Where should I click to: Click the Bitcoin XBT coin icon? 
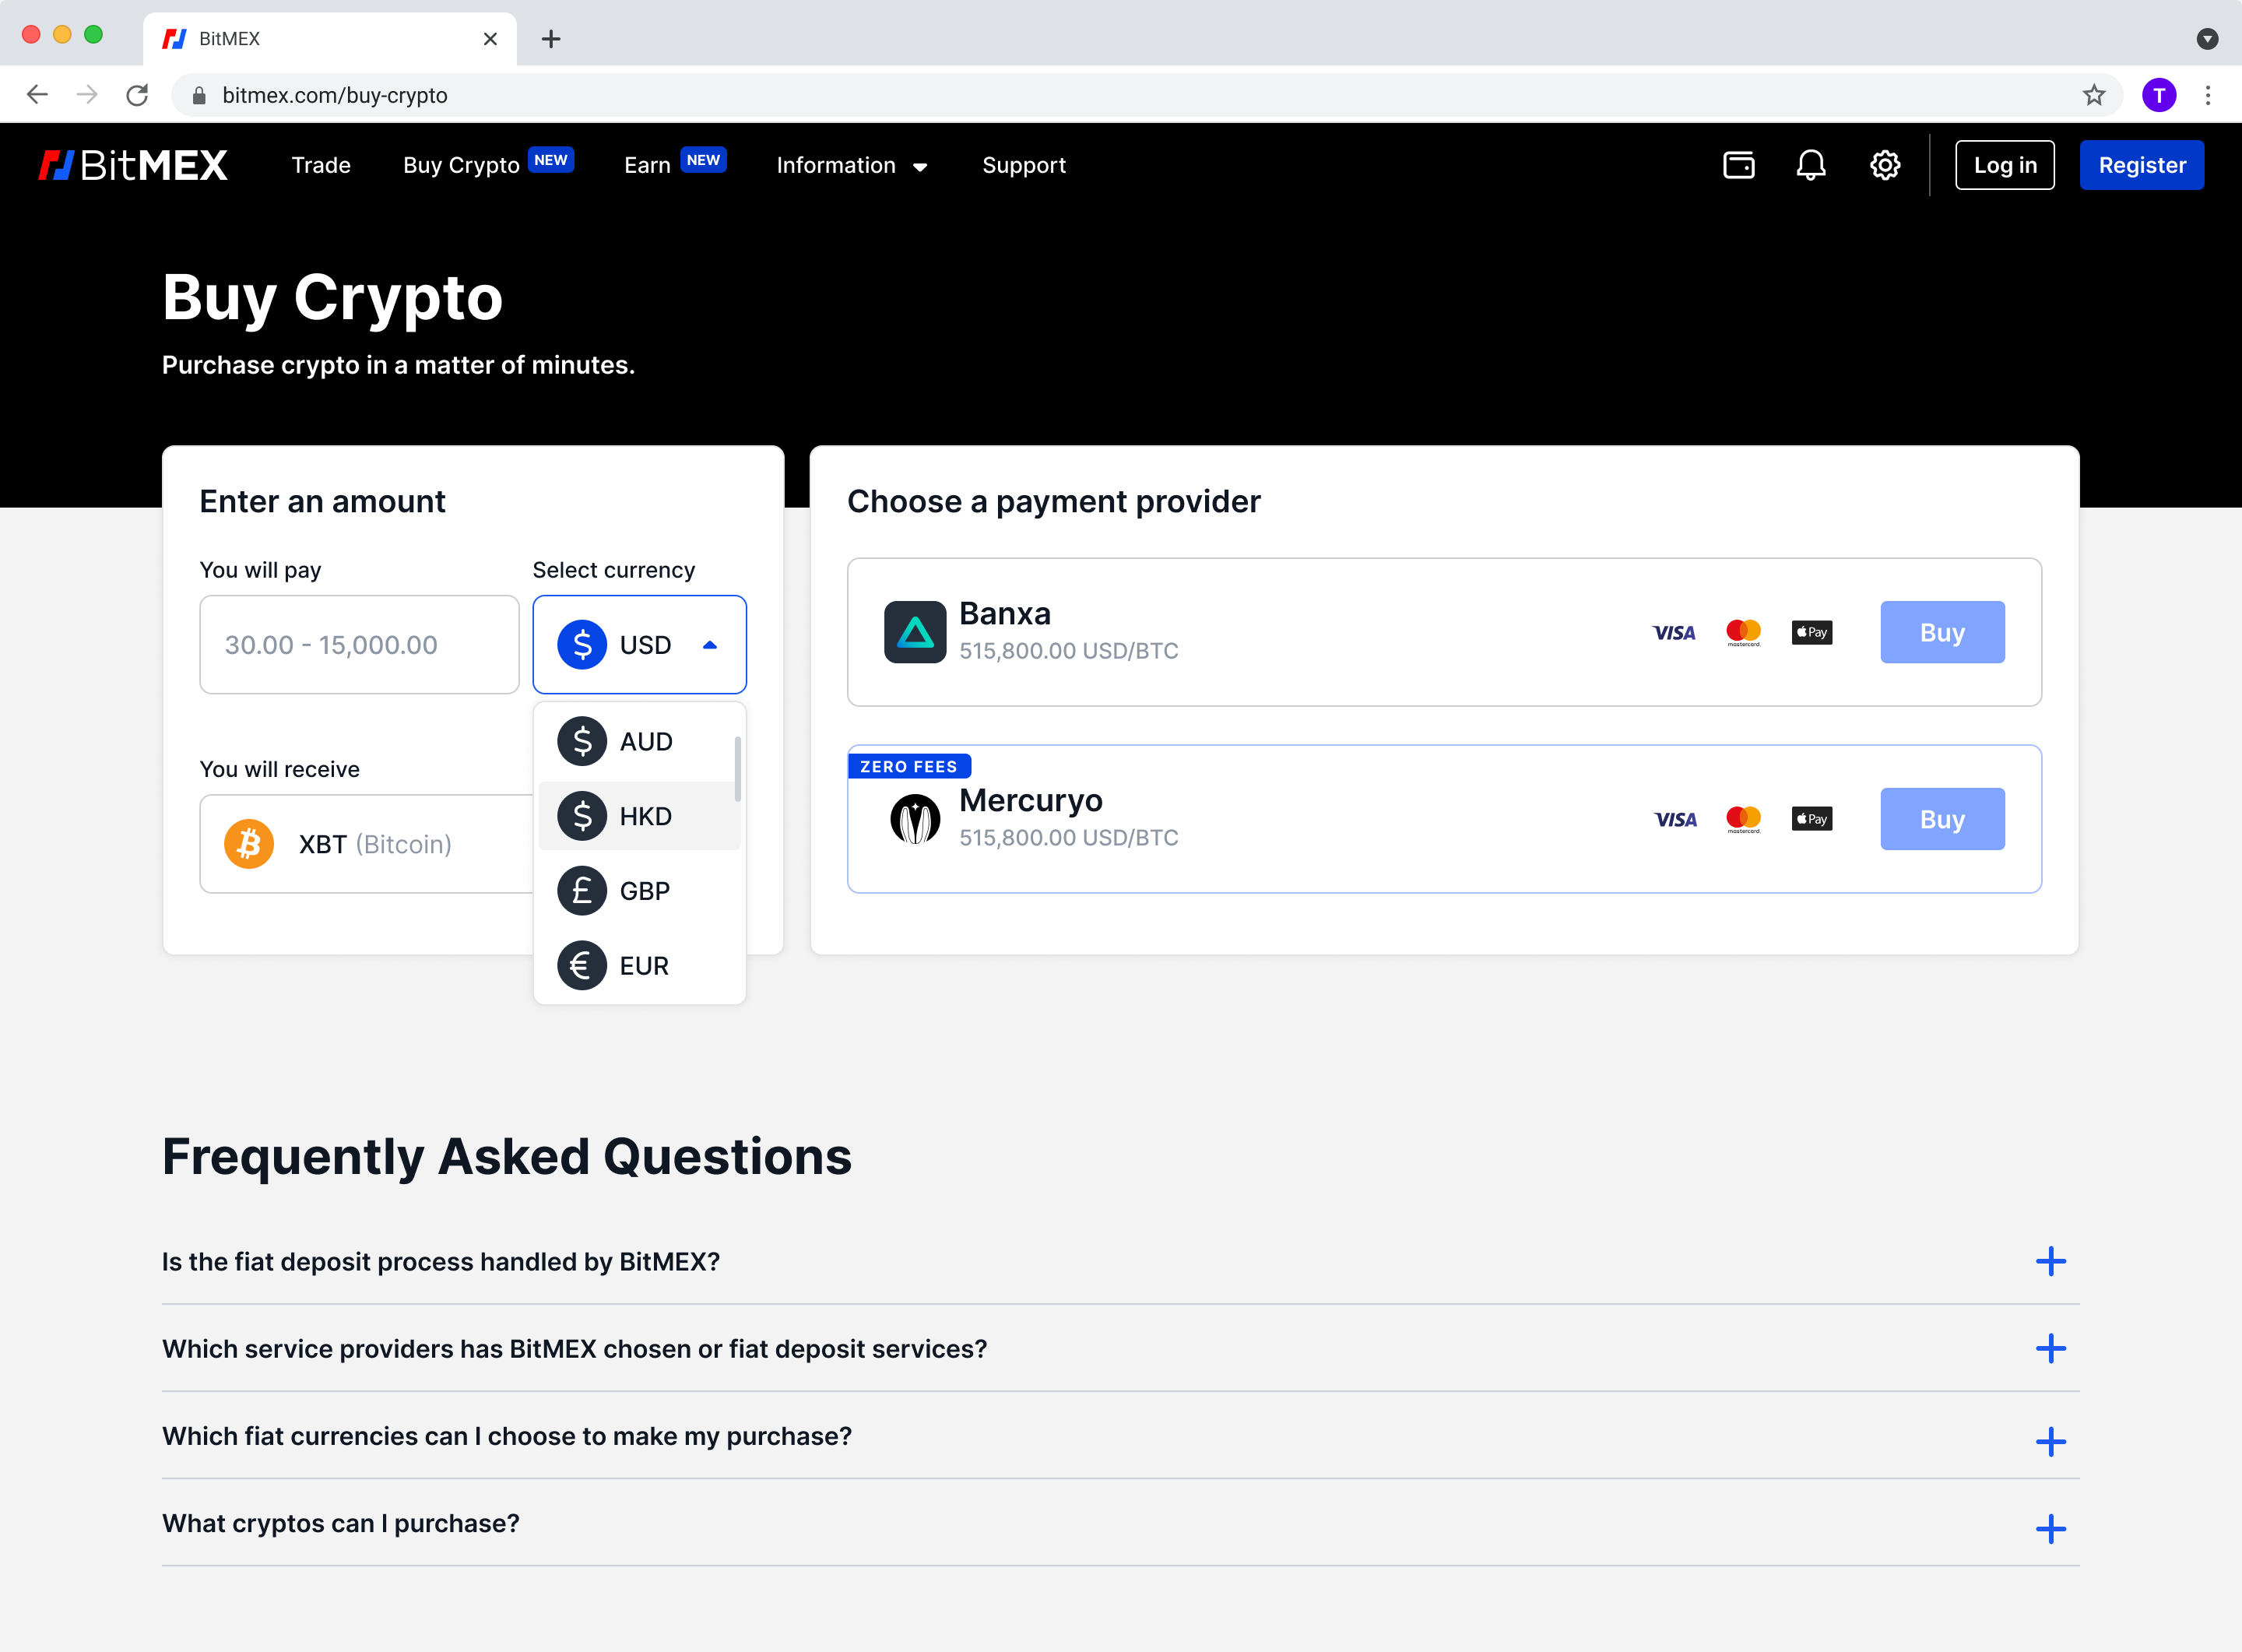(x=249, y=844)
